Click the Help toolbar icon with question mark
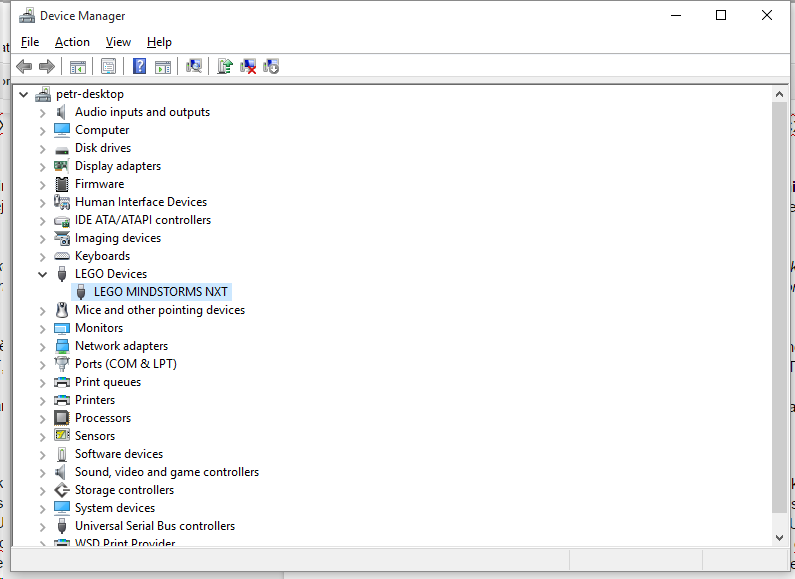The height and width of the screenshot is (579, 795). (139, 66)
